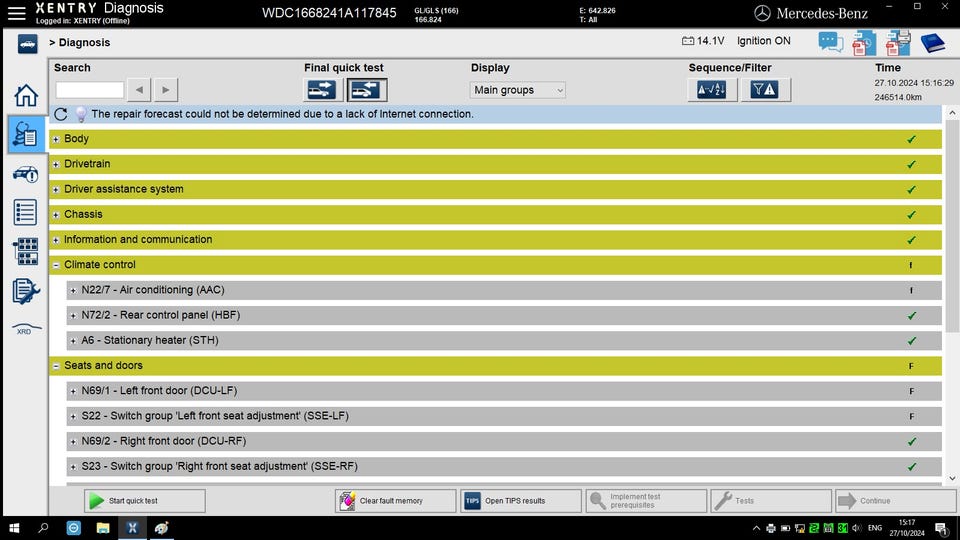Open the blue help book icon

point(932,43)
